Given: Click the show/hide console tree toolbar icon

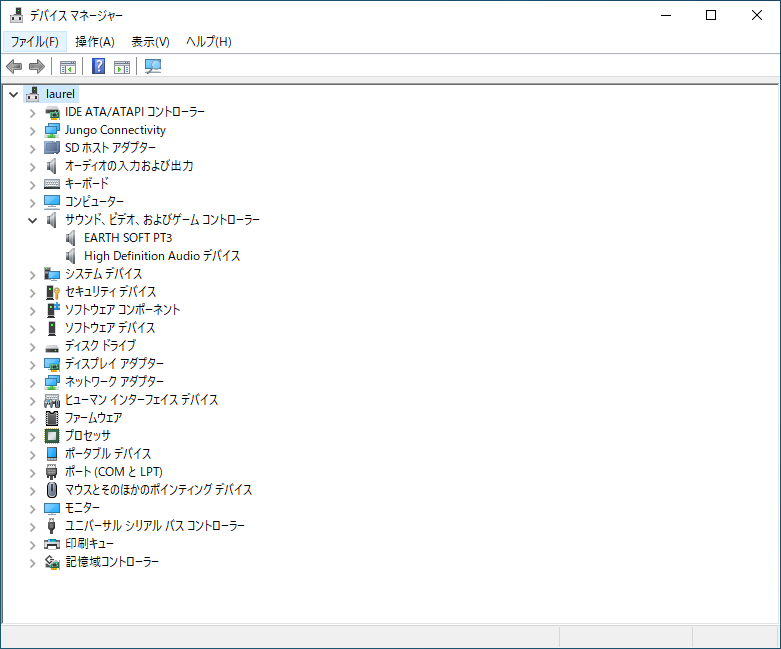Looking at the screenshot, I should 68,66.
